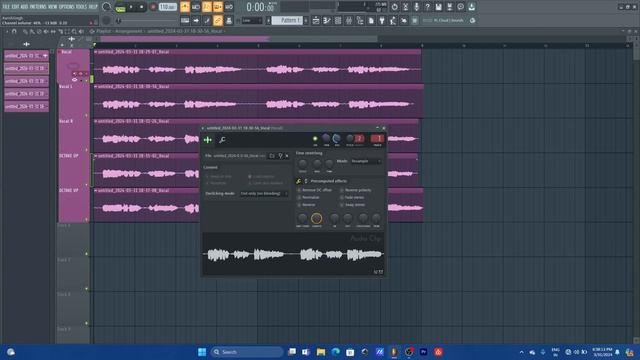
Task: Open the ADD menu
Action: tap(24, 7)
